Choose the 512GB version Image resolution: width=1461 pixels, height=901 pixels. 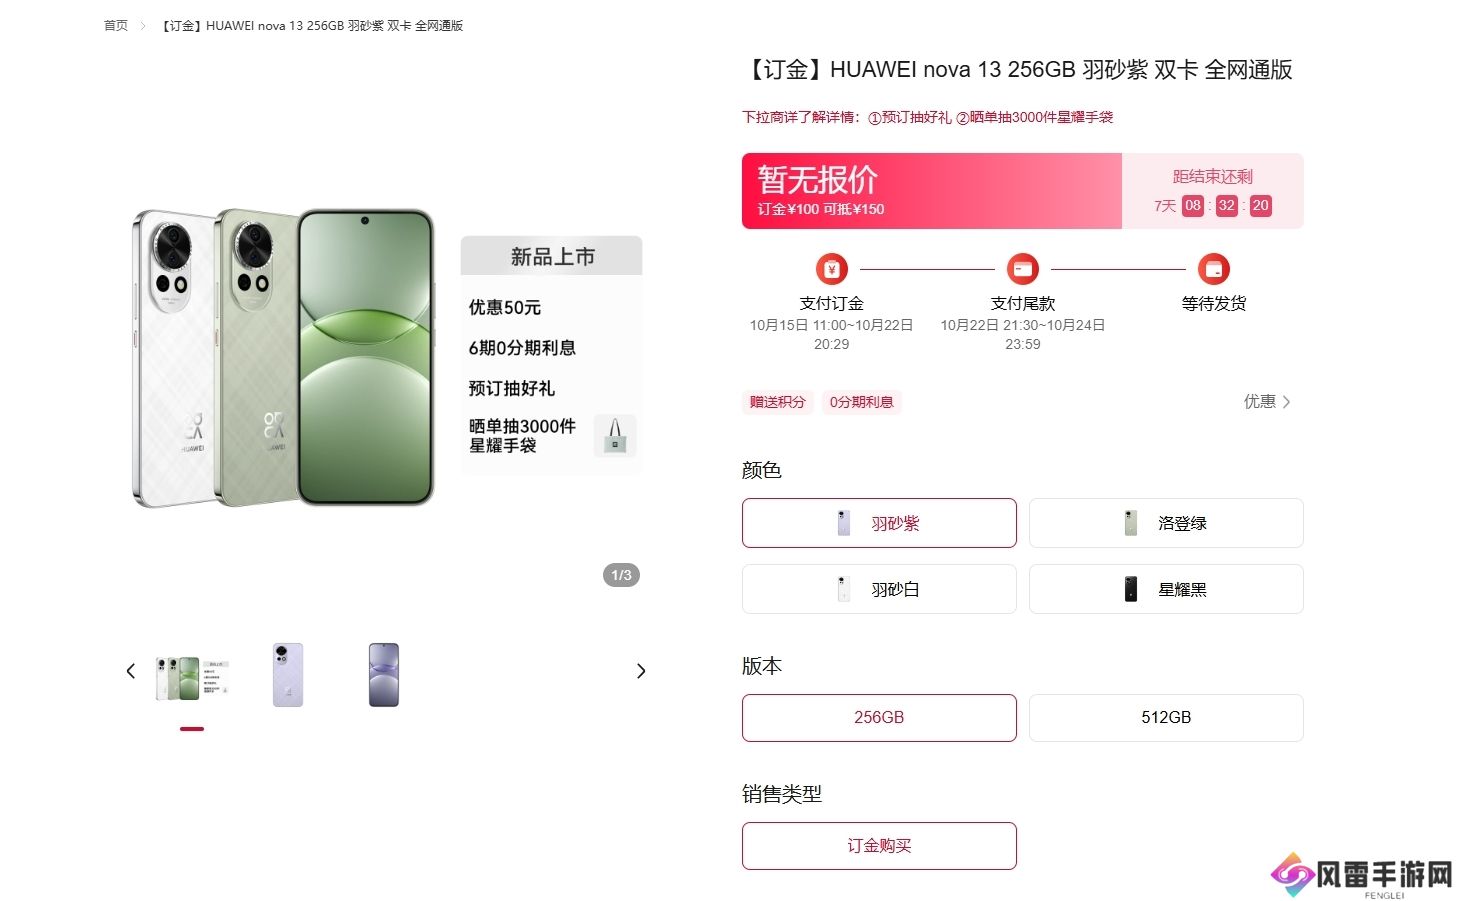(1166, 718)
